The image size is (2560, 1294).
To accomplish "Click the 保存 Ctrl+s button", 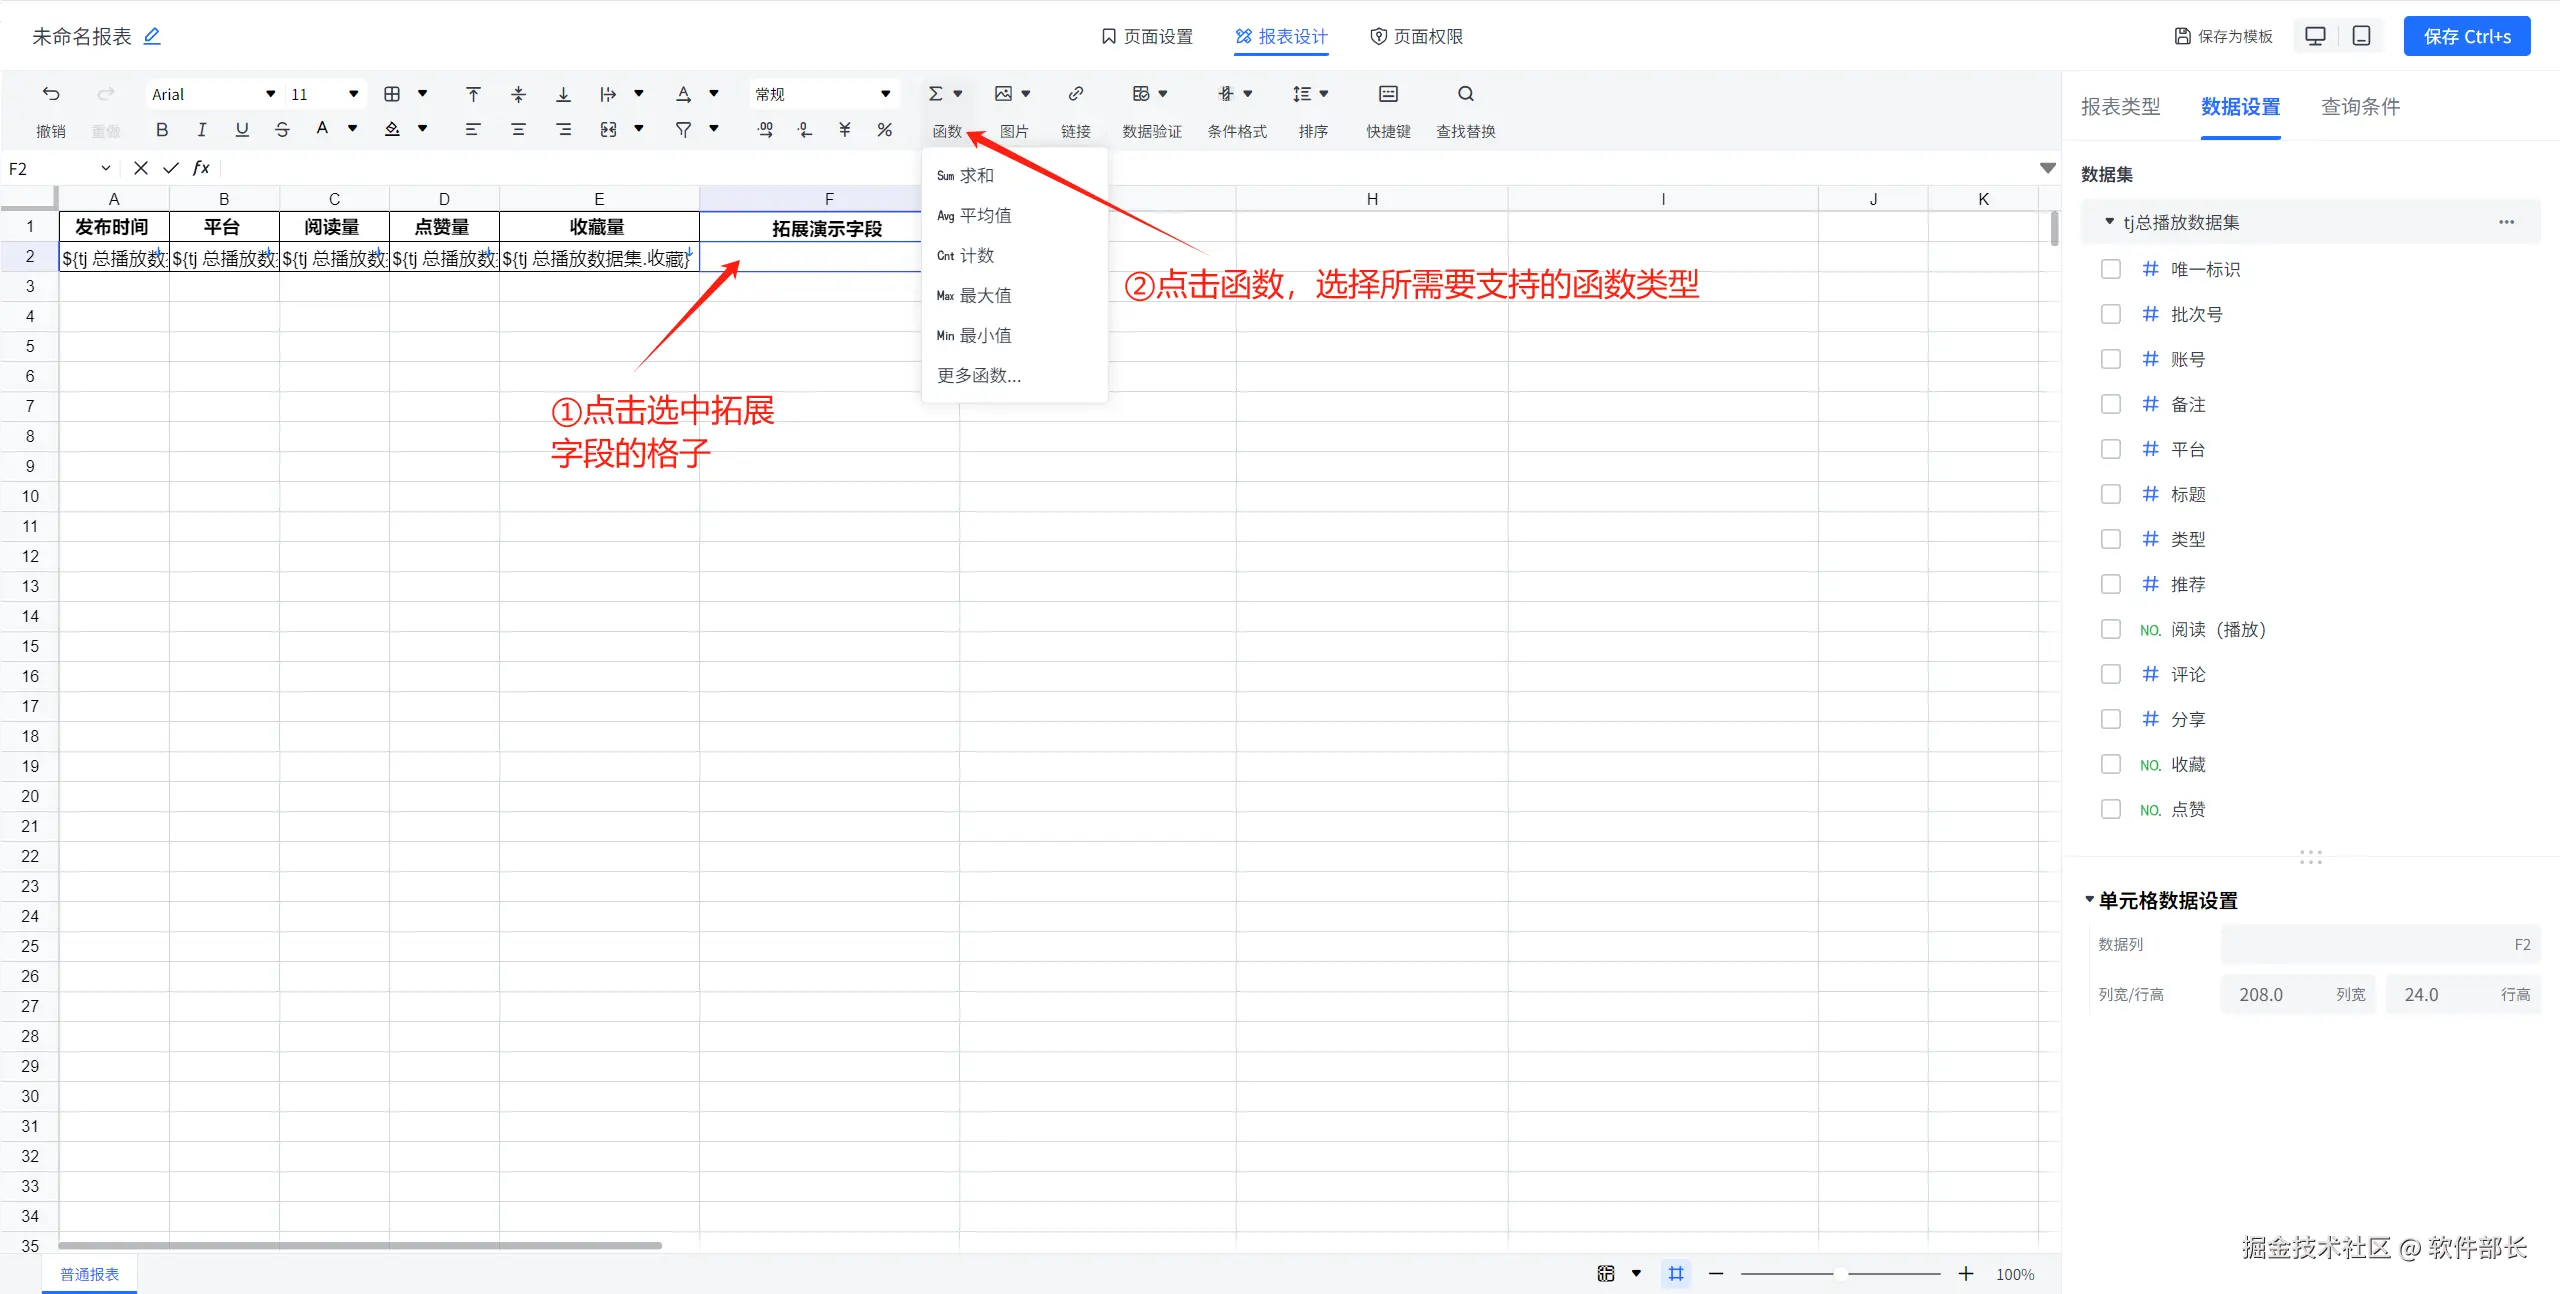I will (x=2466, y=36).
